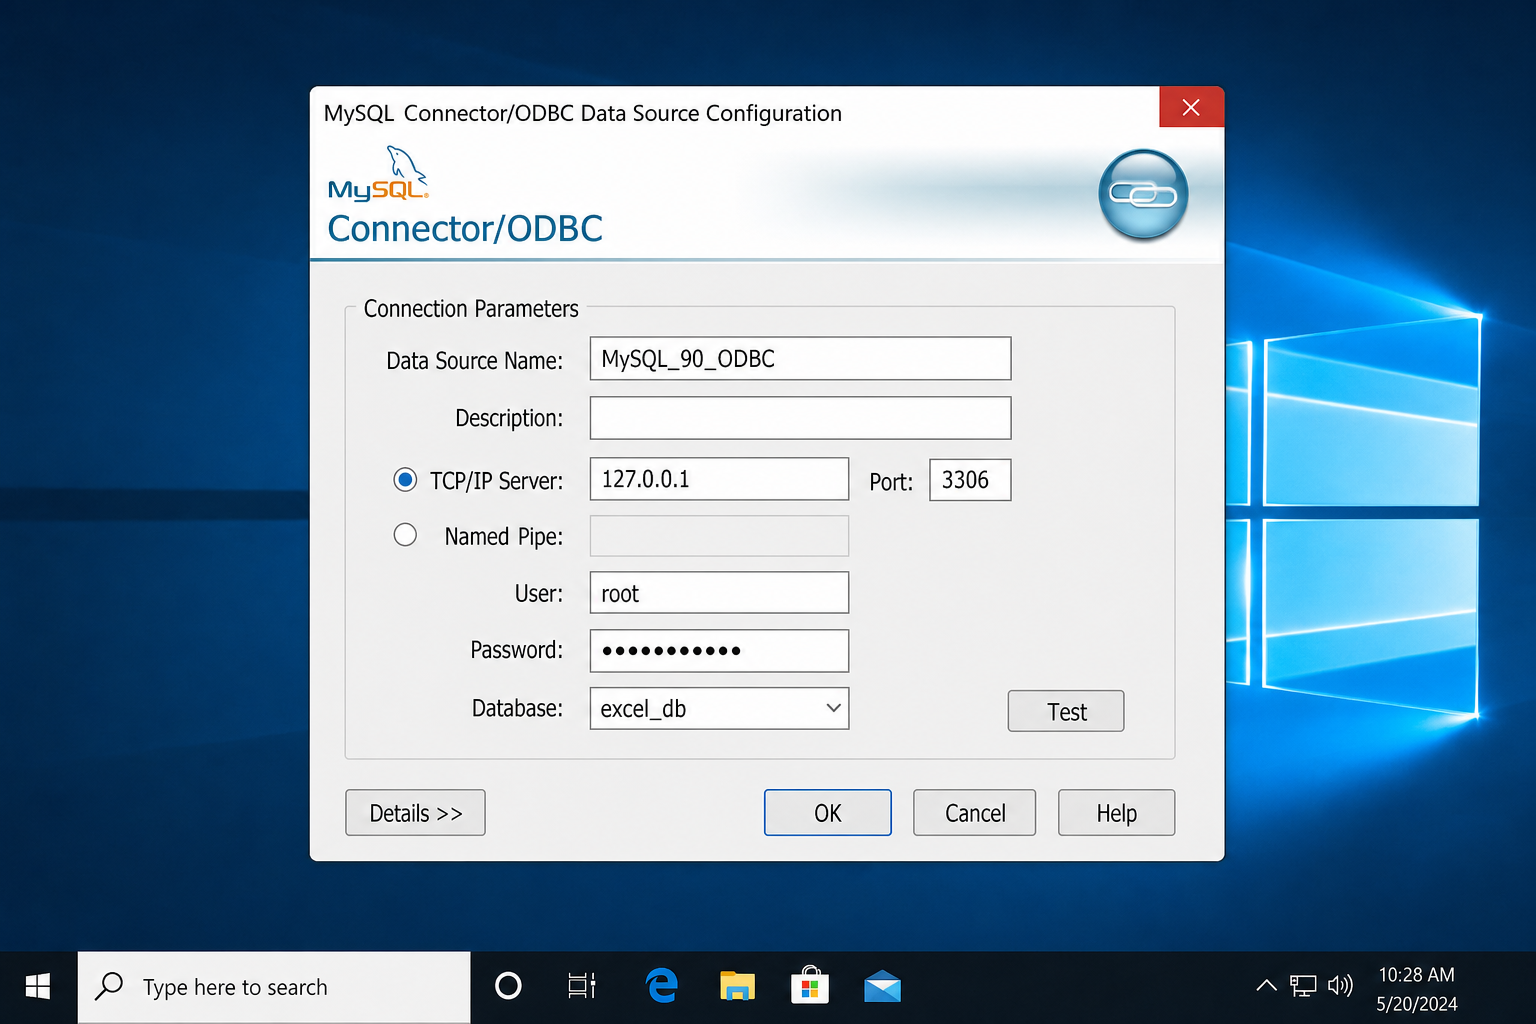Click the Database: label
The width and height of the screenshot is (1536, 1024).
tap(517, 708)
